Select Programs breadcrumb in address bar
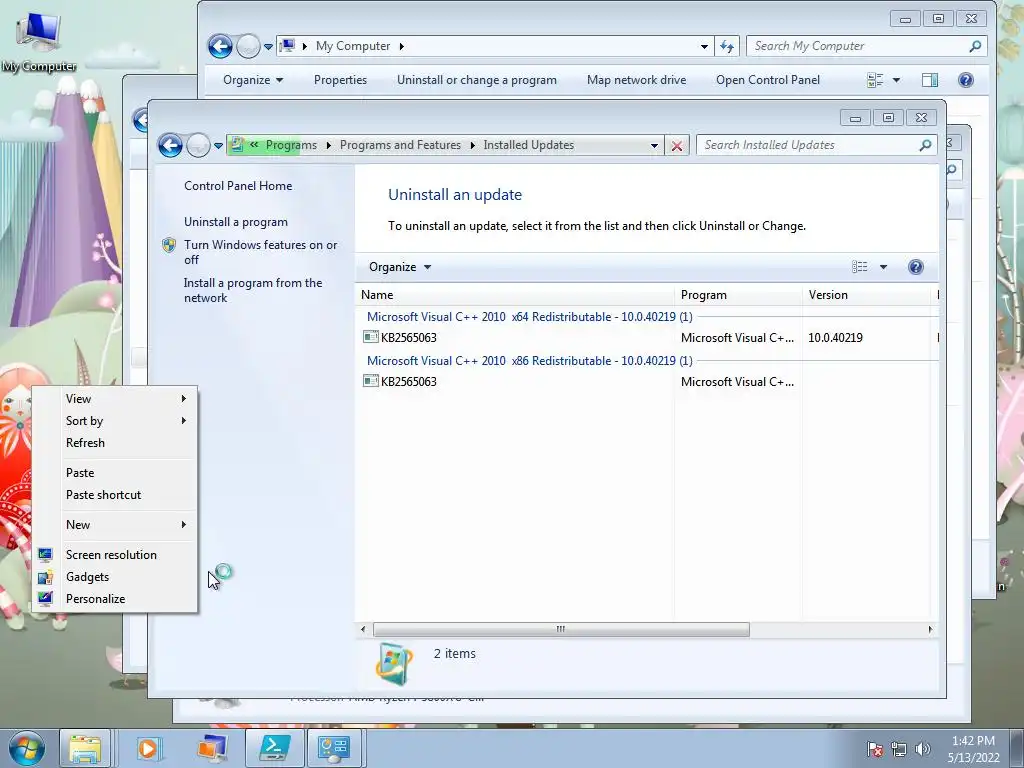This screenshot has height=768, width=1024. point(291,145)
